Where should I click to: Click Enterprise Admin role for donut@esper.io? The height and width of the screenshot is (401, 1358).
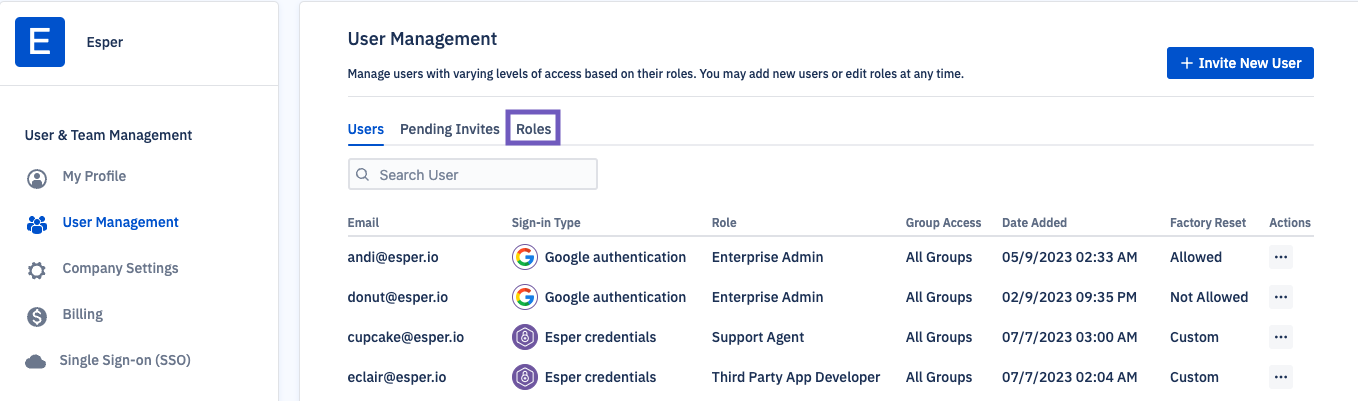coord(768,297)
